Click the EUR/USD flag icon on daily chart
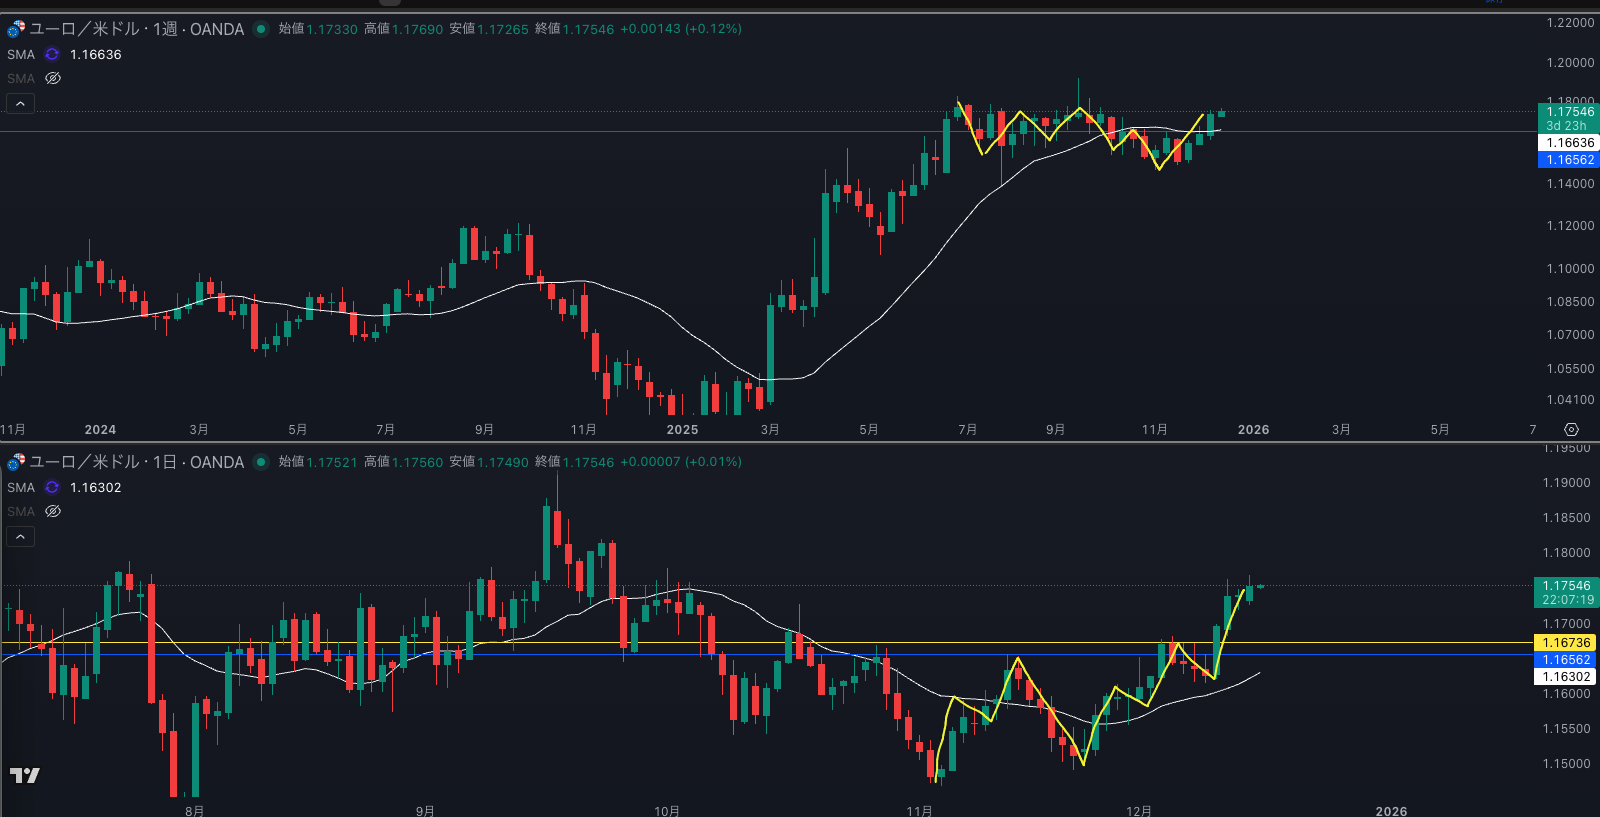The width and height of the screenshot is (1600, 817). (16, 462)
